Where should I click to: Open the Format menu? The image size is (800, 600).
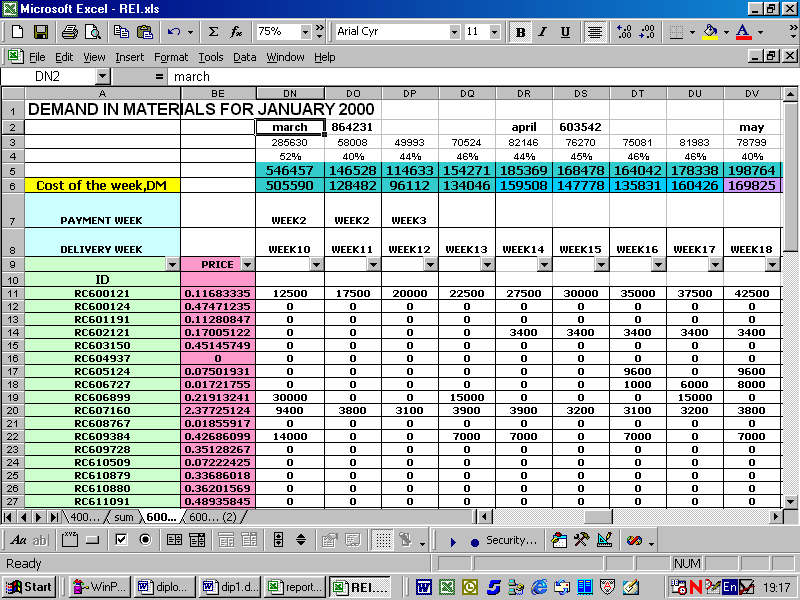[x=171, y=57]
